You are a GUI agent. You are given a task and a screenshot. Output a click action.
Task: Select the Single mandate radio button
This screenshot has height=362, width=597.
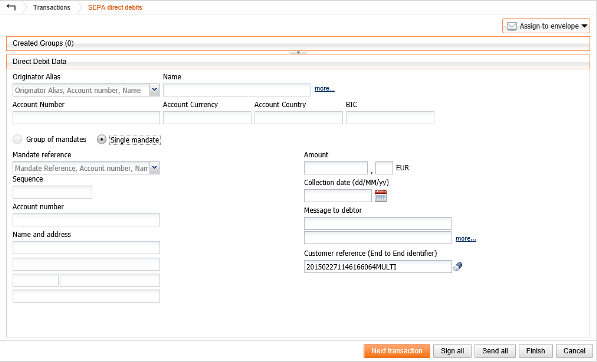click(x=101, y=139)
